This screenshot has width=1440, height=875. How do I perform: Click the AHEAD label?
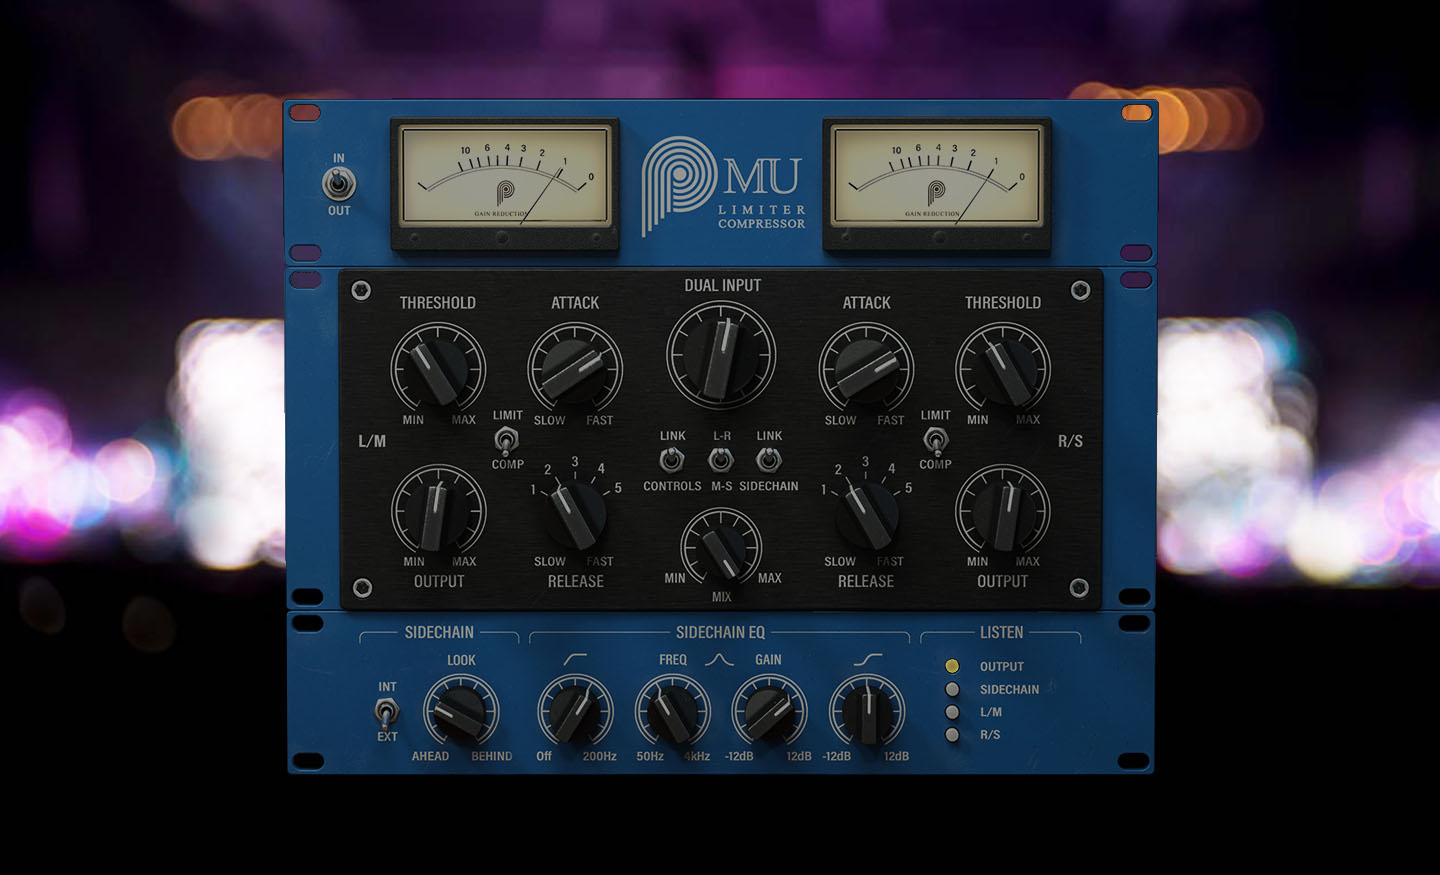(430, 756)
